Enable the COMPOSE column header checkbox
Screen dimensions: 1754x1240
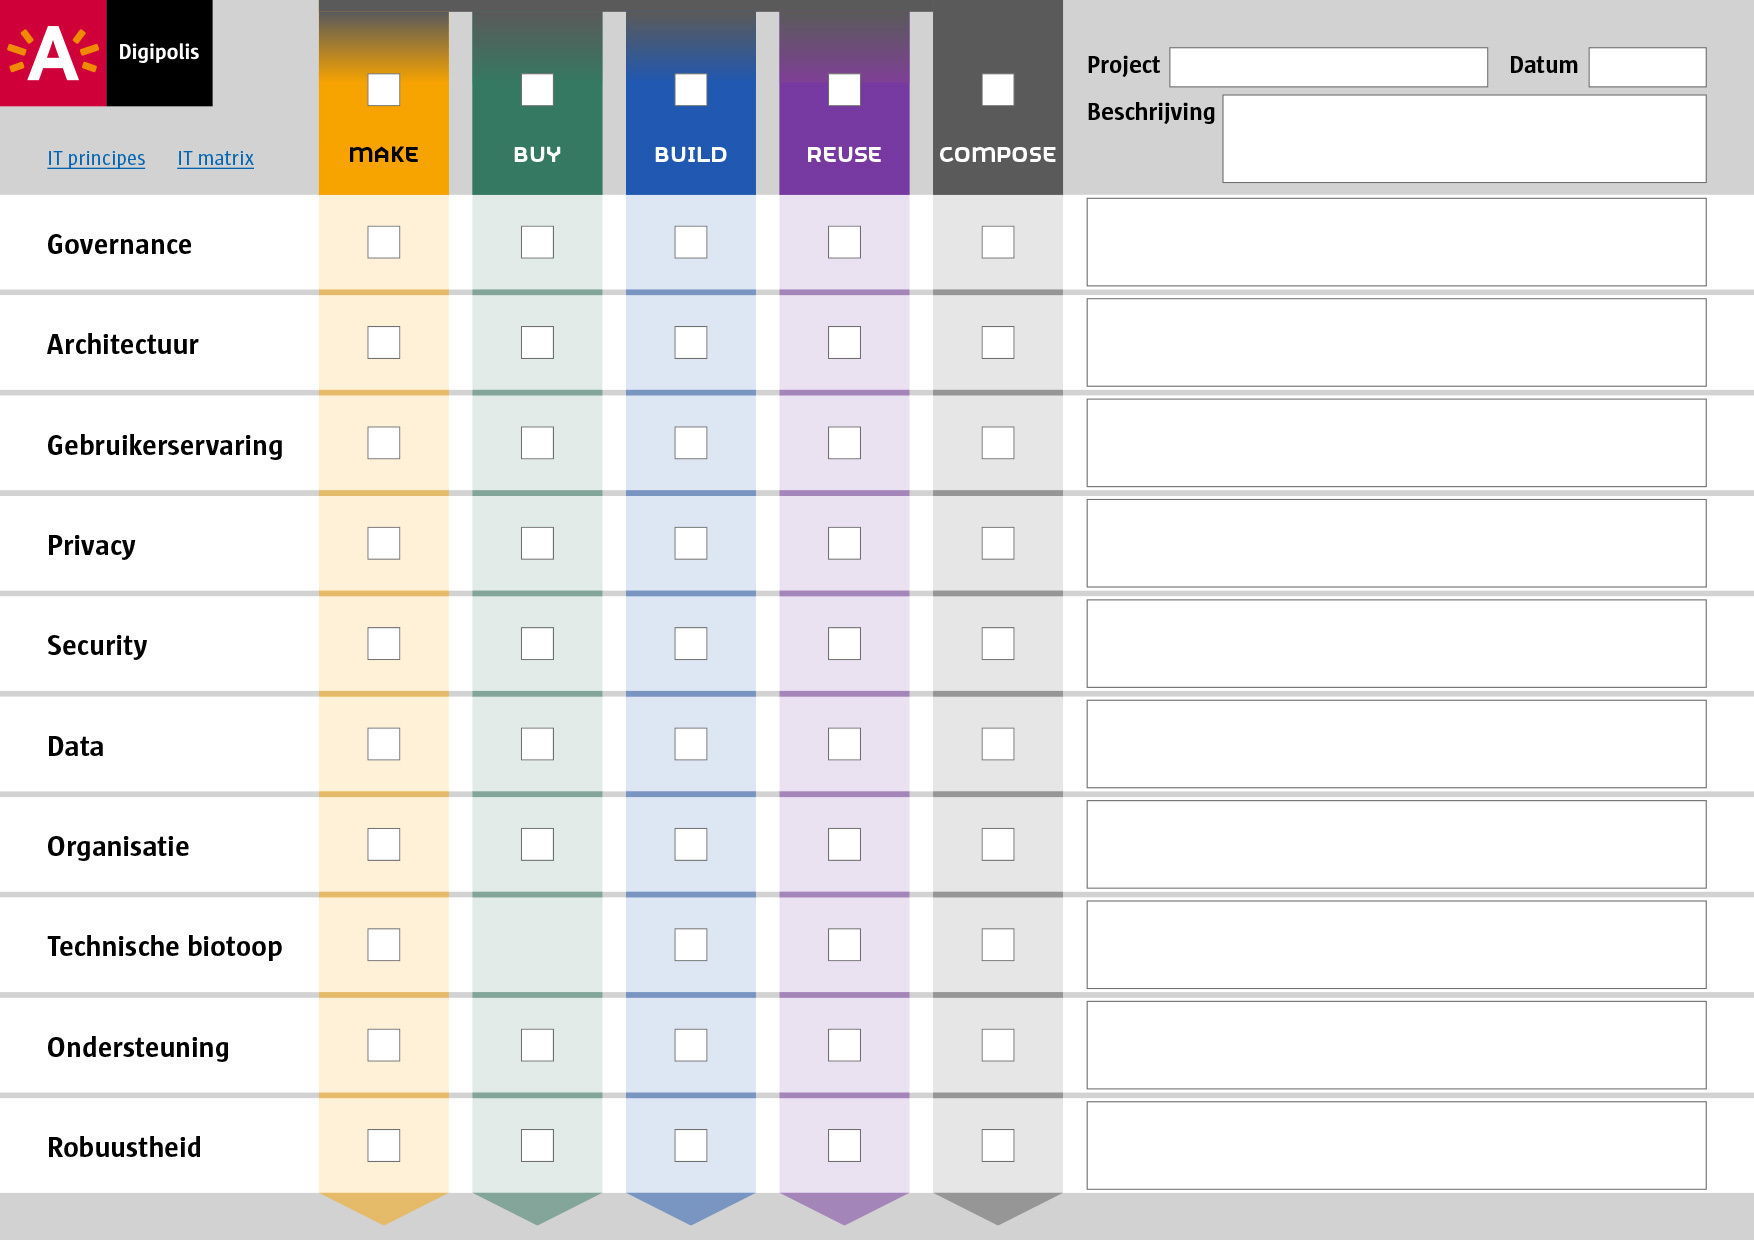(x=998, y=90)
